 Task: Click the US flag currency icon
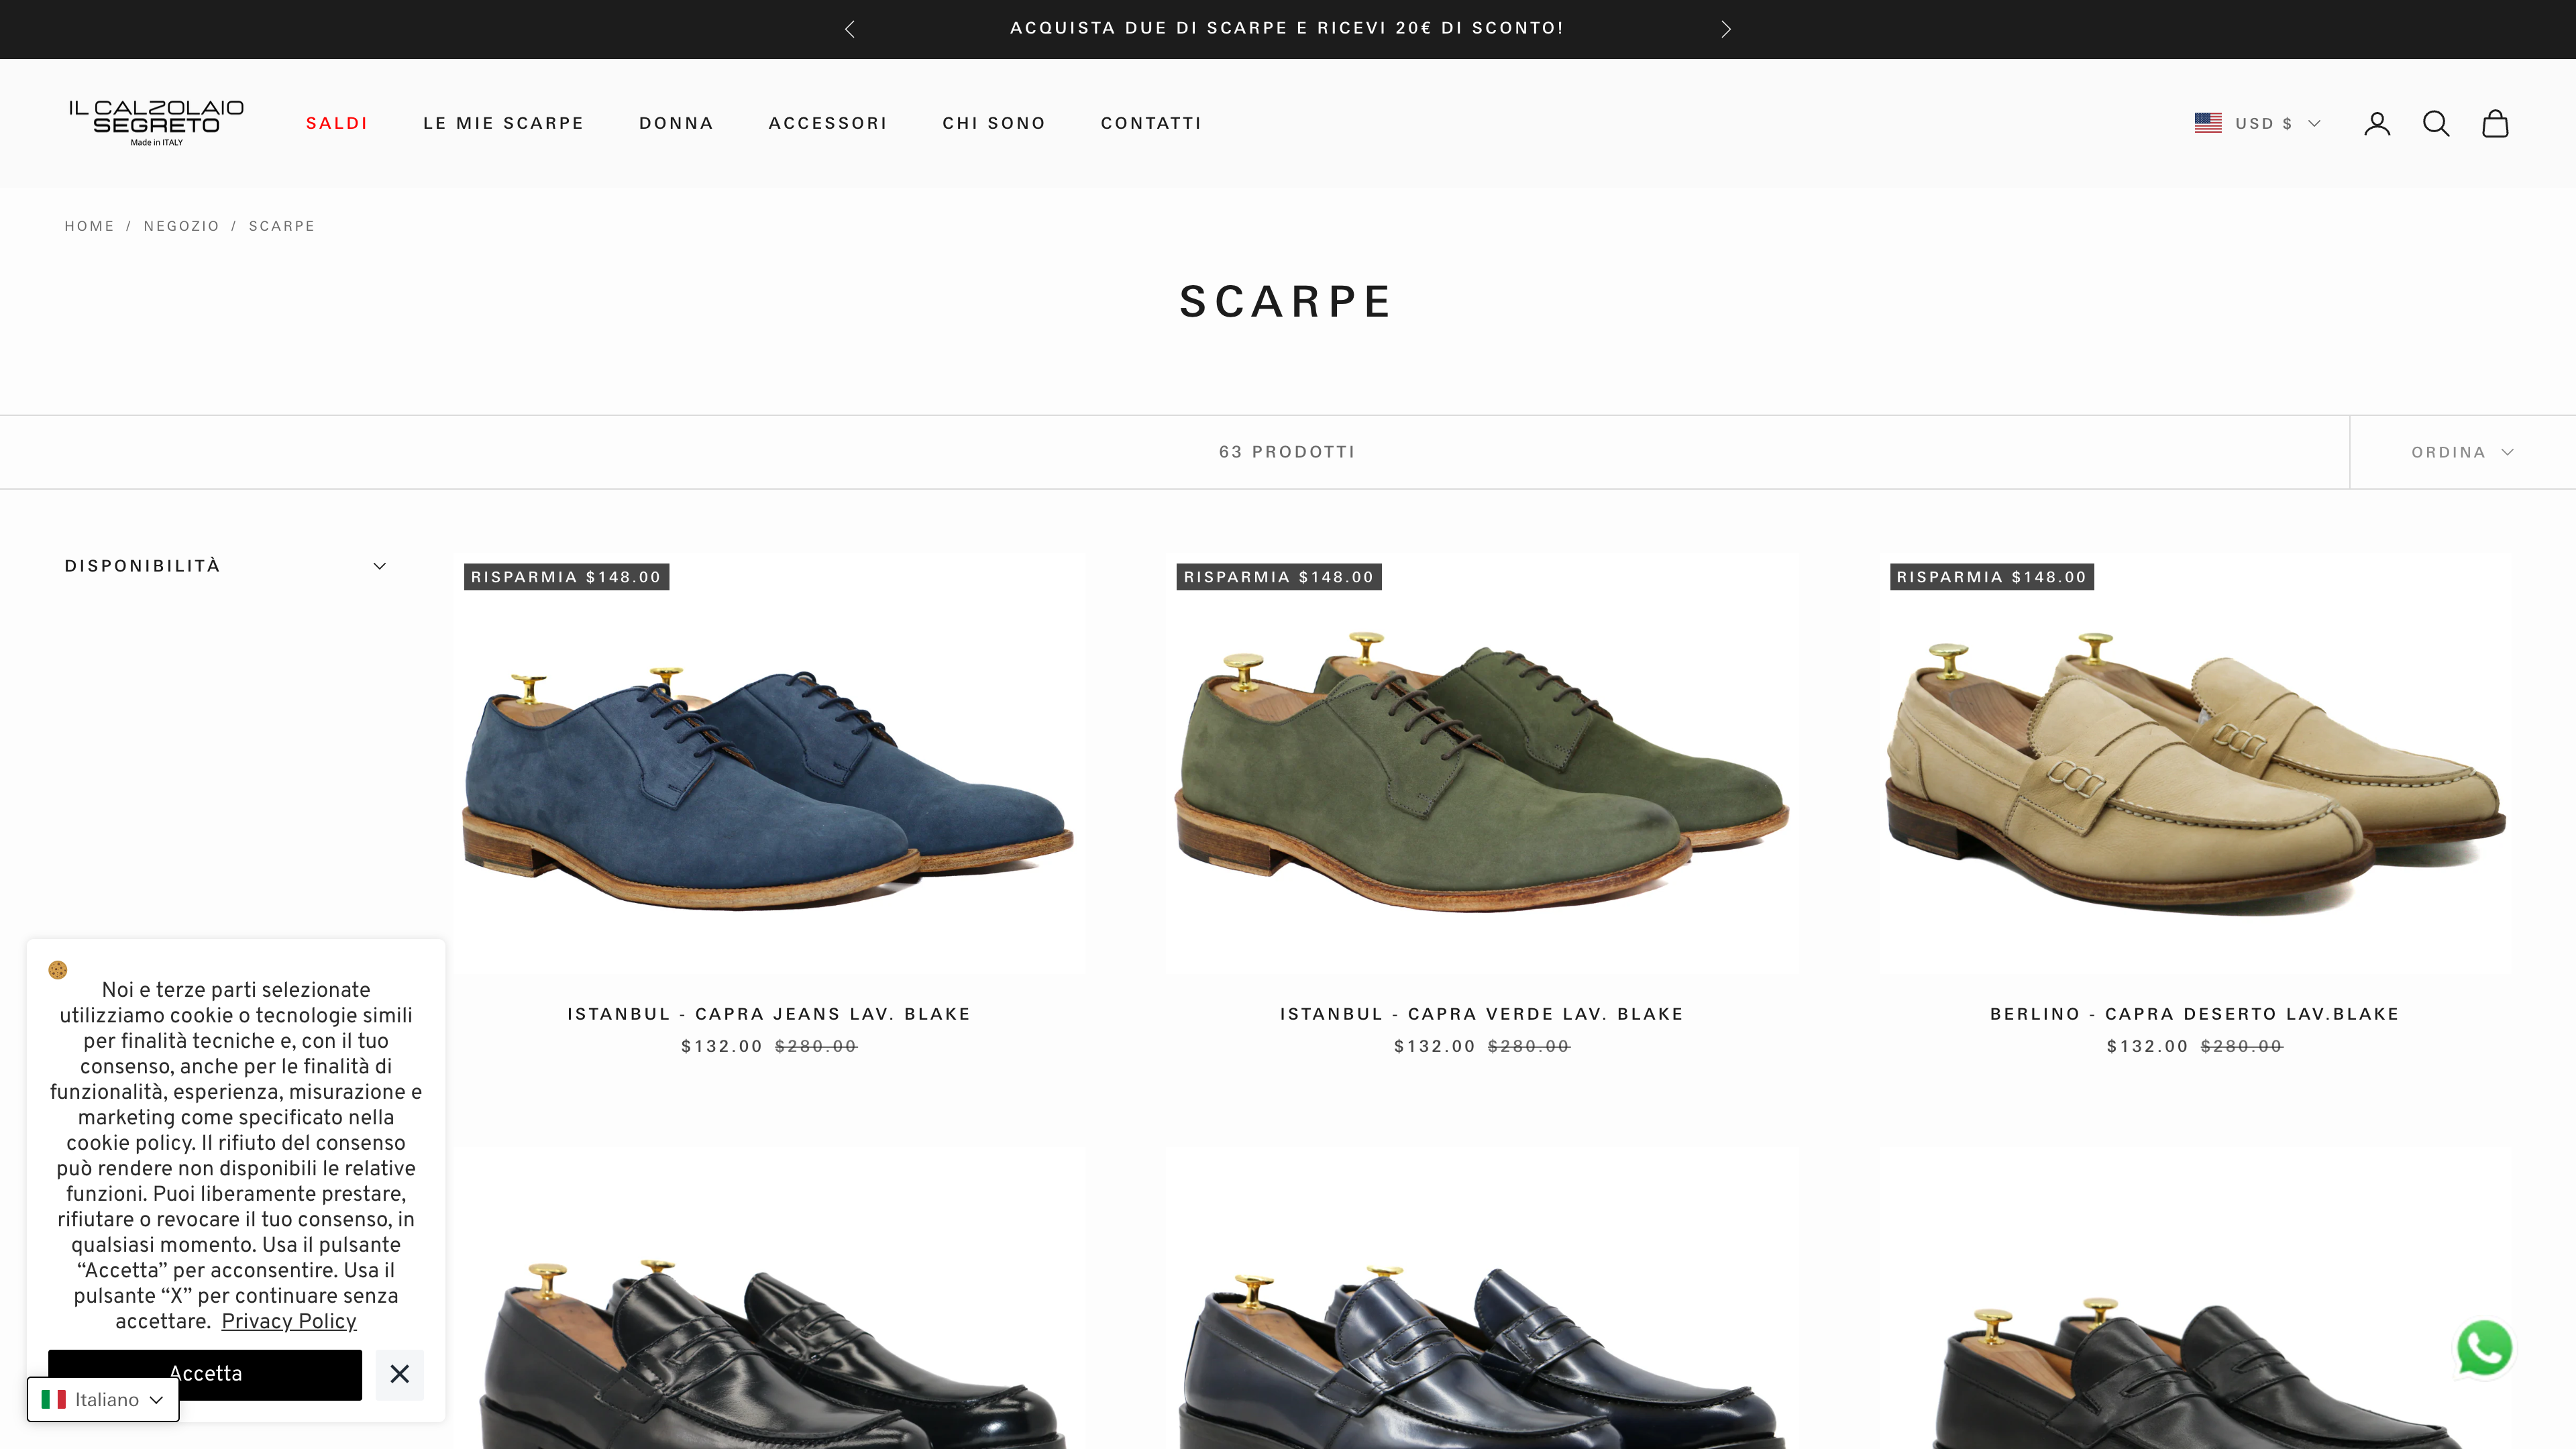tap(2208, 123)
